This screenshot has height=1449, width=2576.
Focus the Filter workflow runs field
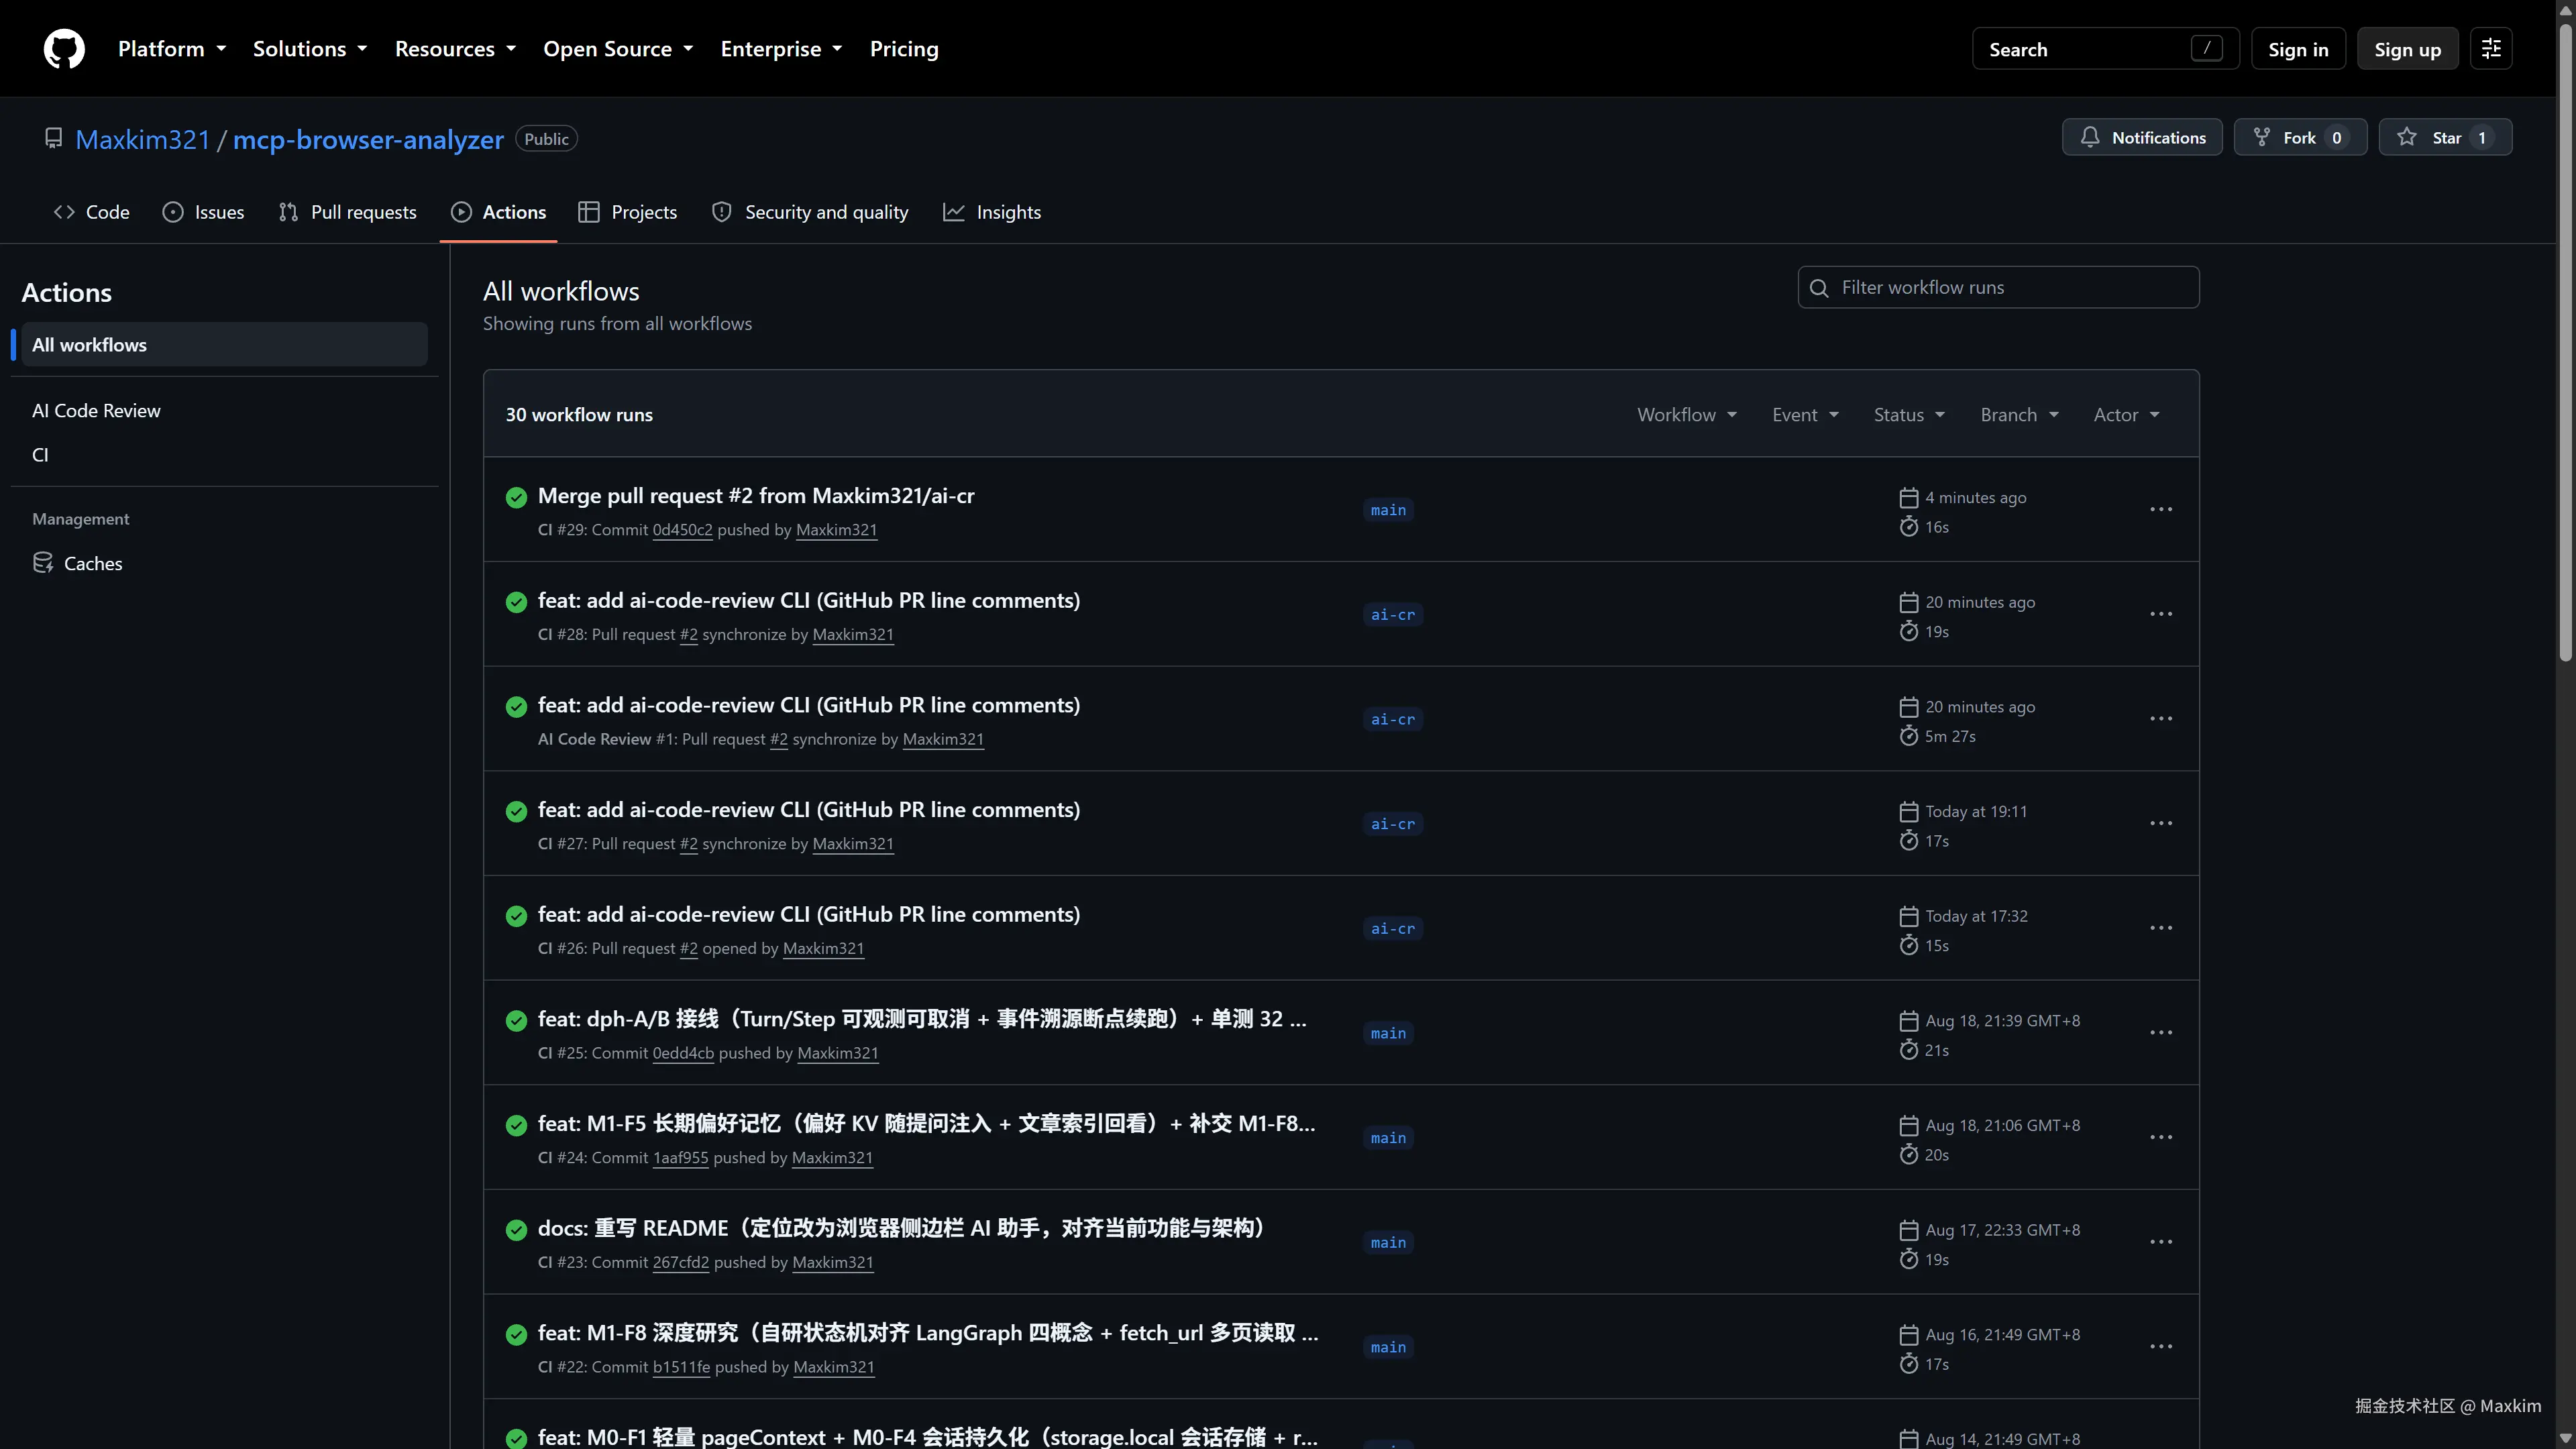pyautogui.click(x=1998, y=288)
